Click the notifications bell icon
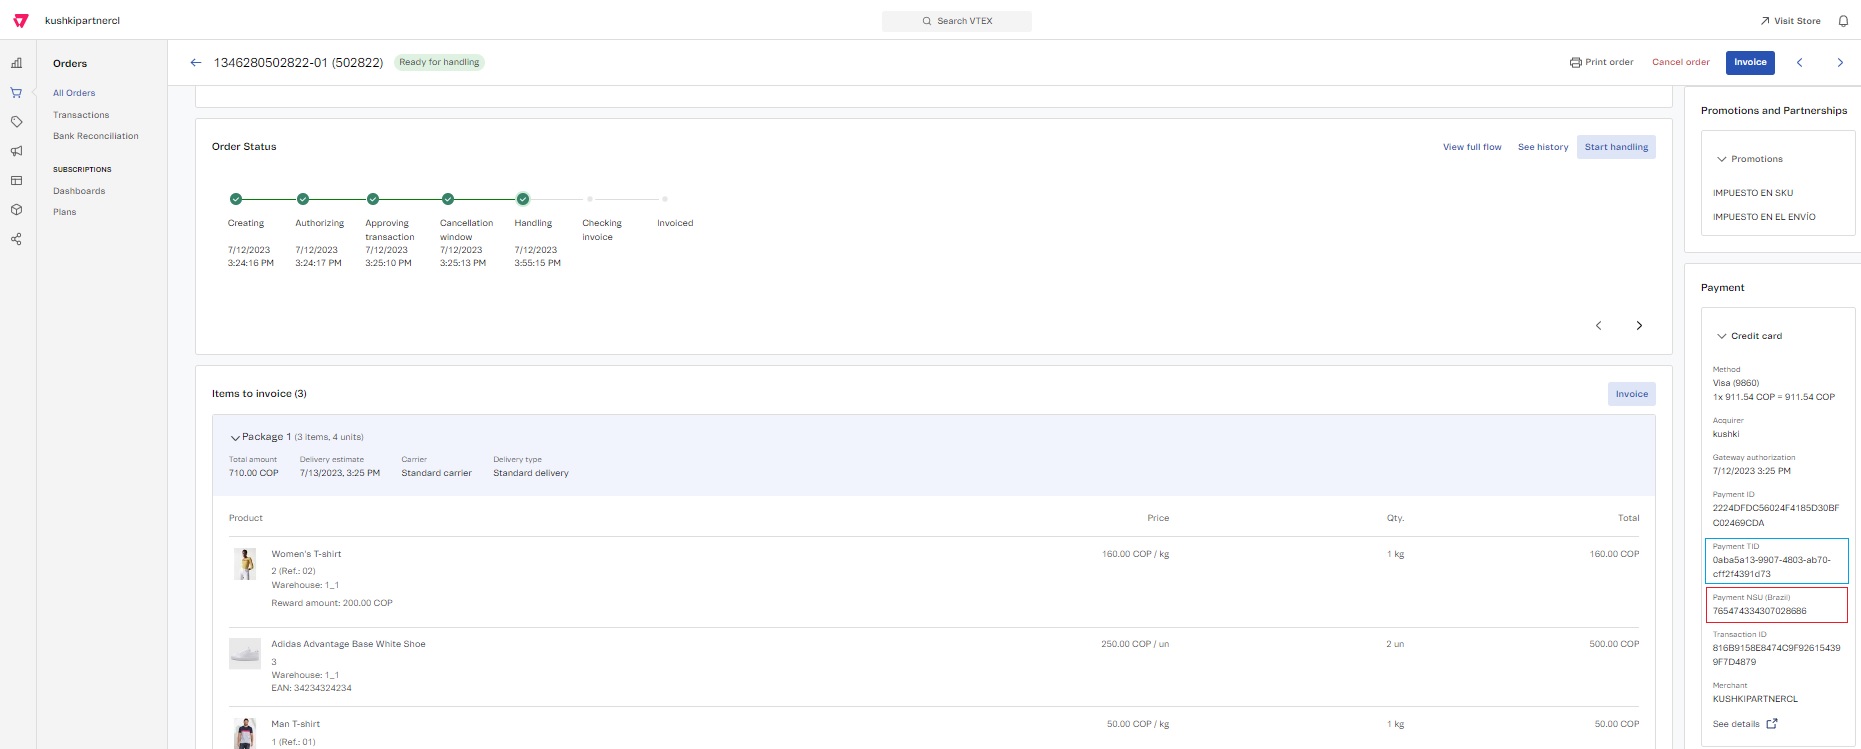 [1843, 21]
